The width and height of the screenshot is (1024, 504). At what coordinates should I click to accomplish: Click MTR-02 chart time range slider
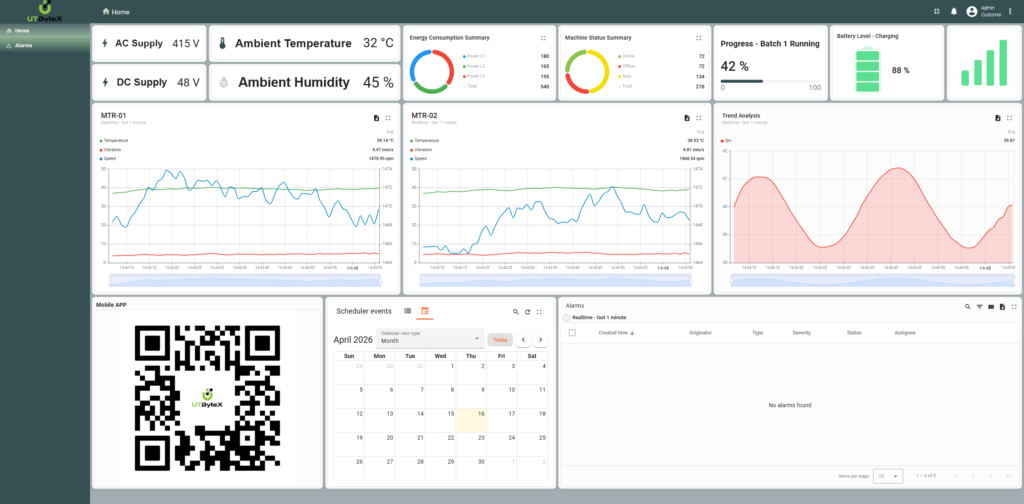(555, 280)
